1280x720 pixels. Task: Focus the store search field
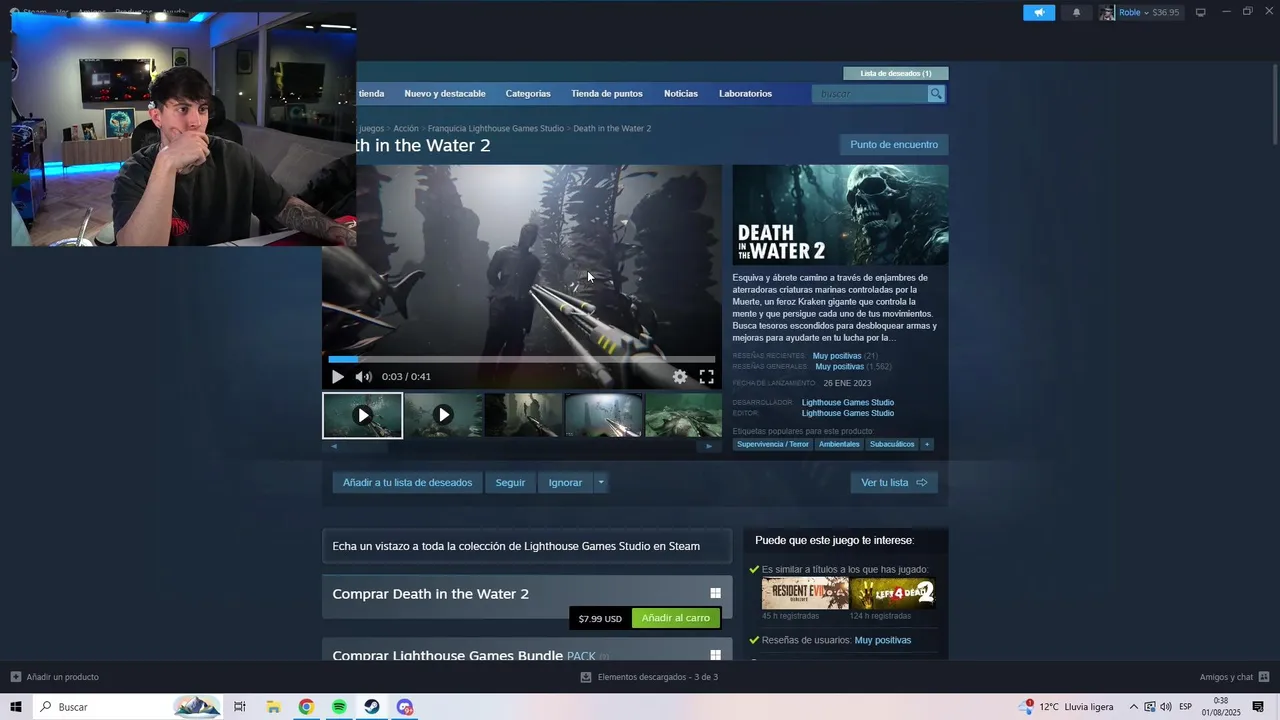[871, 93]
